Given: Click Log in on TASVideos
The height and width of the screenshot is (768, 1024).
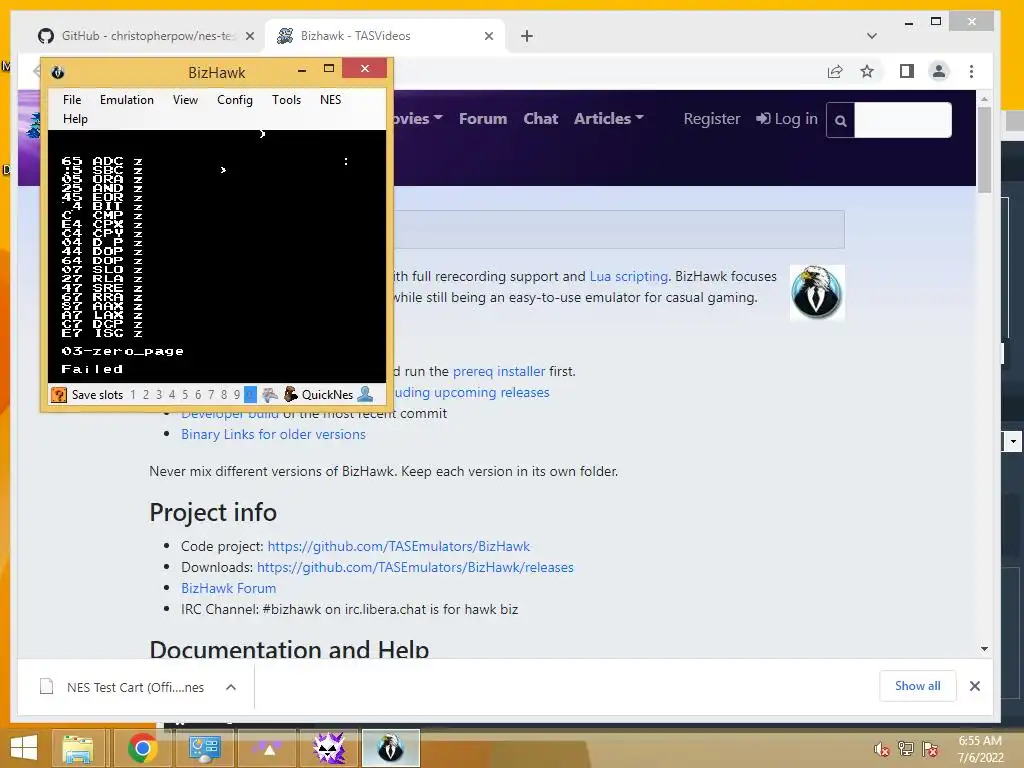Looking at the screenshot, I should pos(787,119).
